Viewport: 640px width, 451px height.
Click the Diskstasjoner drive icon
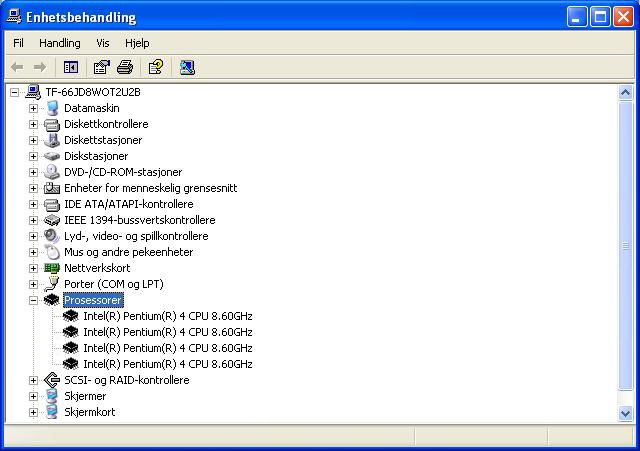click(52, 156)
